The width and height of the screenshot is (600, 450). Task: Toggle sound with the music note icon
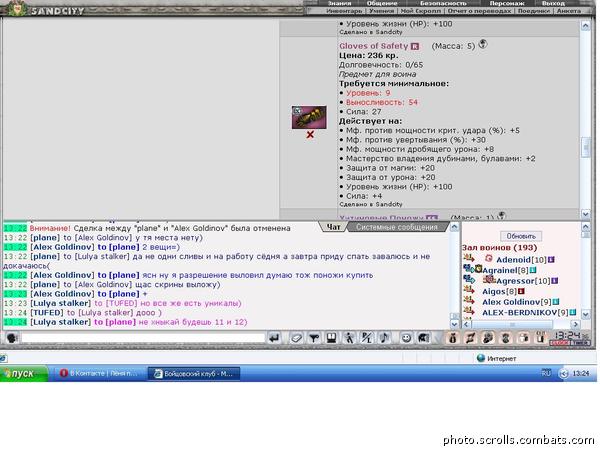385,338
